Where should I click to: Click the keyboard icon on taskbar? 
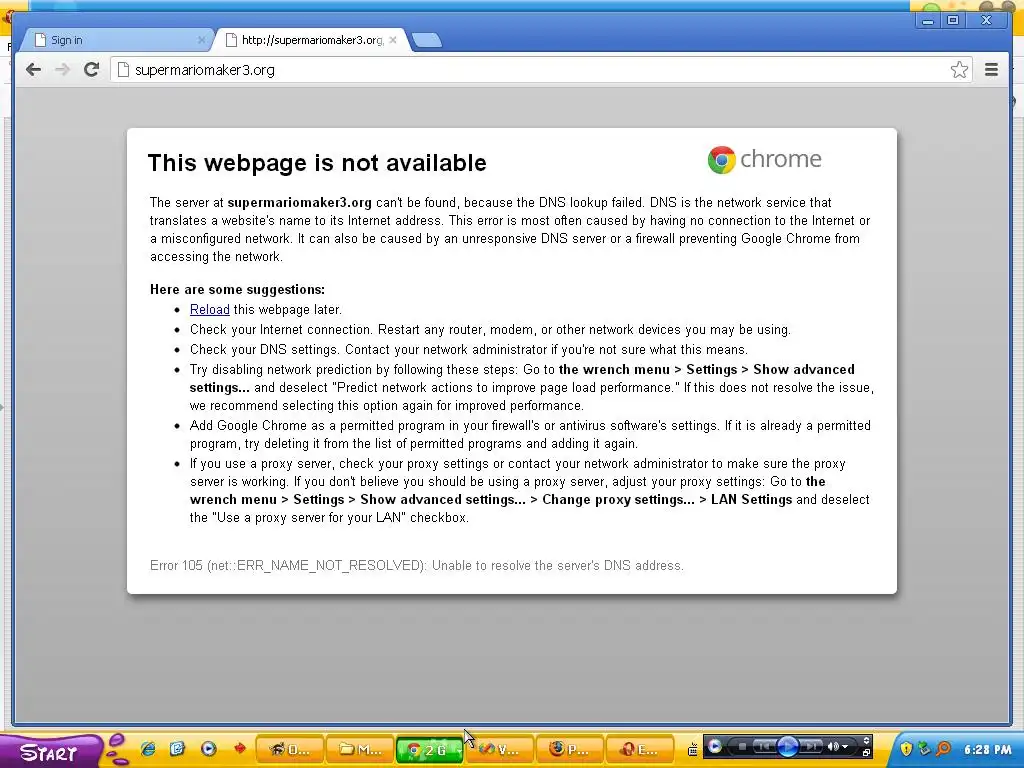click(693, 750)
